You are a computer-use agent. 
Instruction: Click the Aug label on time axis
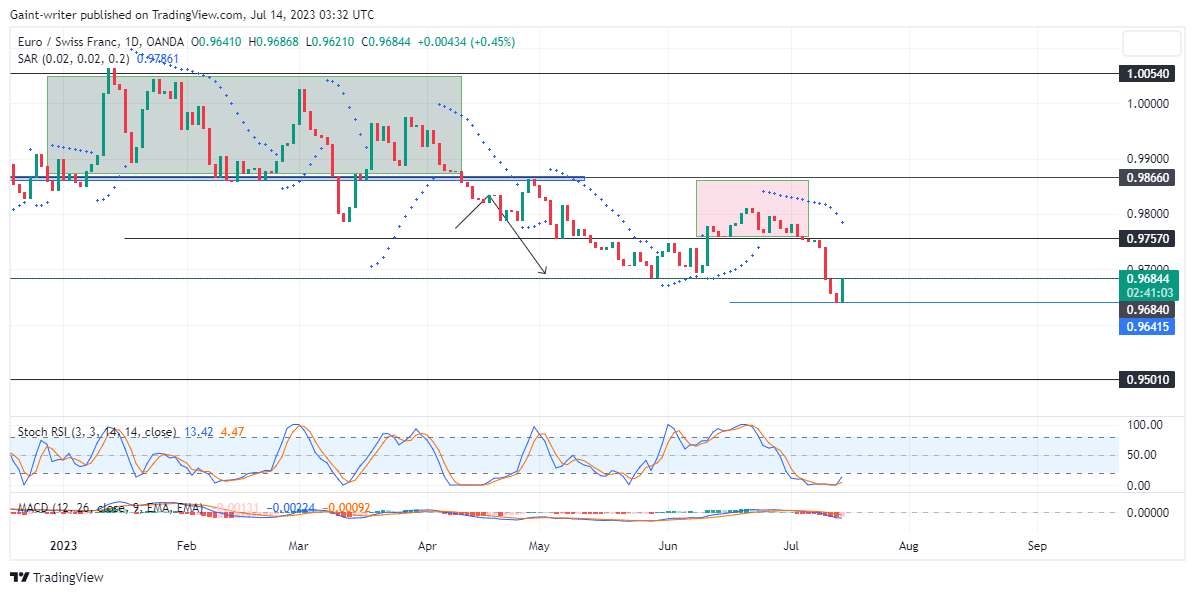click(908, 546)
